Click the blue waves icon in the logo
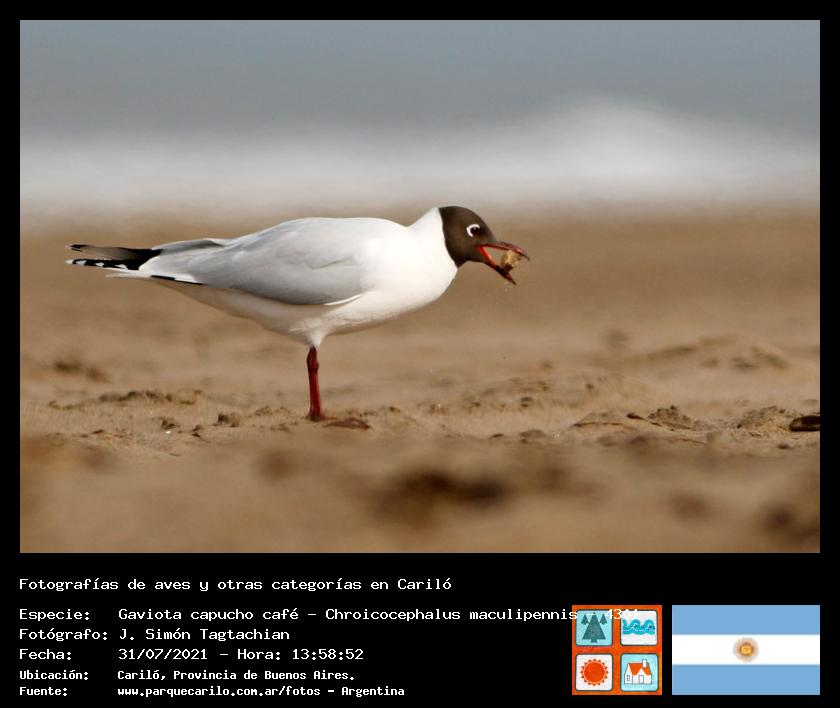 (x=639, y=628)
